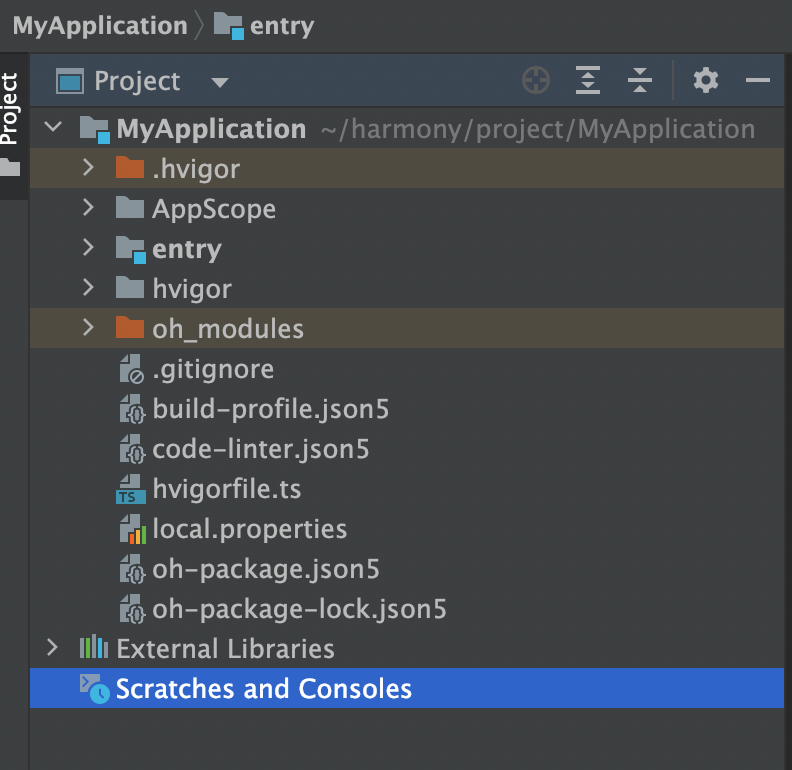
Task: Click the External Libraries bars icon
Action: (94, 647)
